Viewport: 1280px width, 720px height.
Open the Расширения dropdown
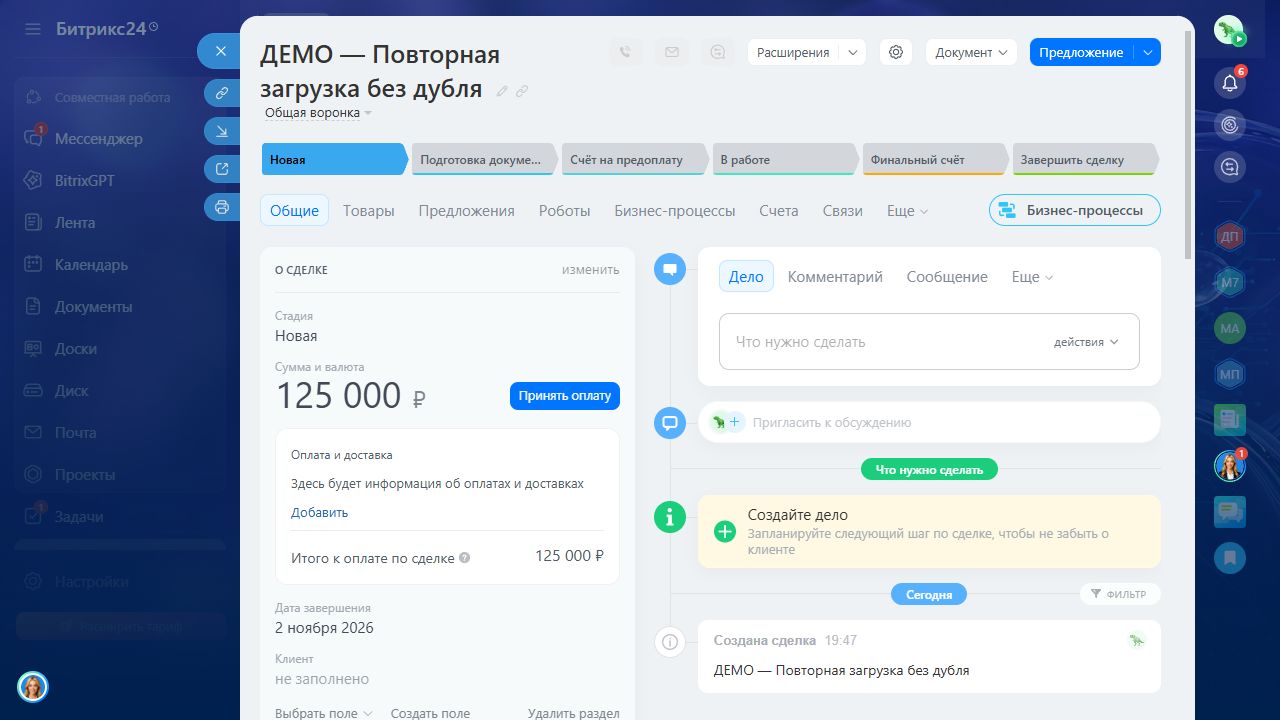(806, 52)
